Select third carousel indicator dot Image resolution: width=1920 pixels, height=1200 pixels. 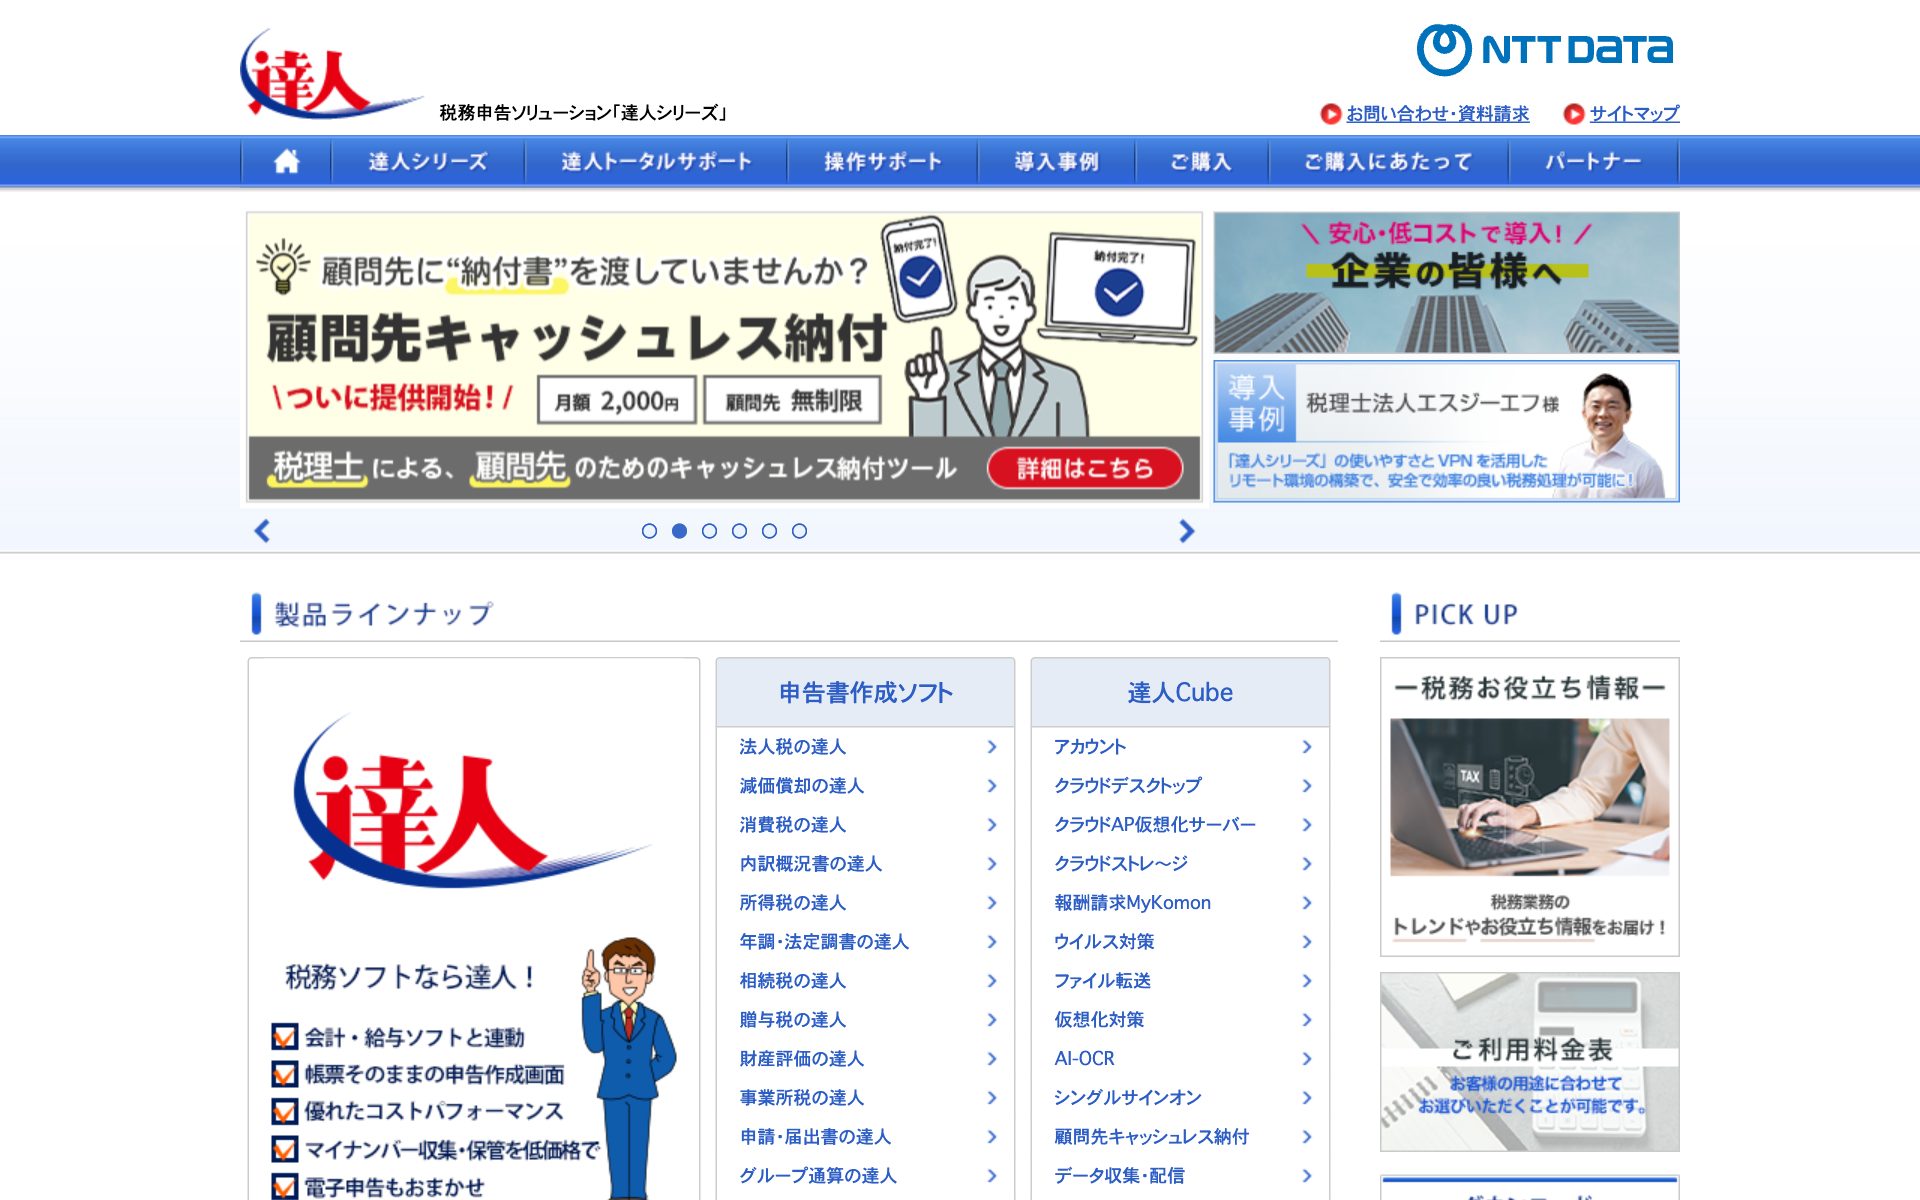pyautogui.click(x=709, y=531)
